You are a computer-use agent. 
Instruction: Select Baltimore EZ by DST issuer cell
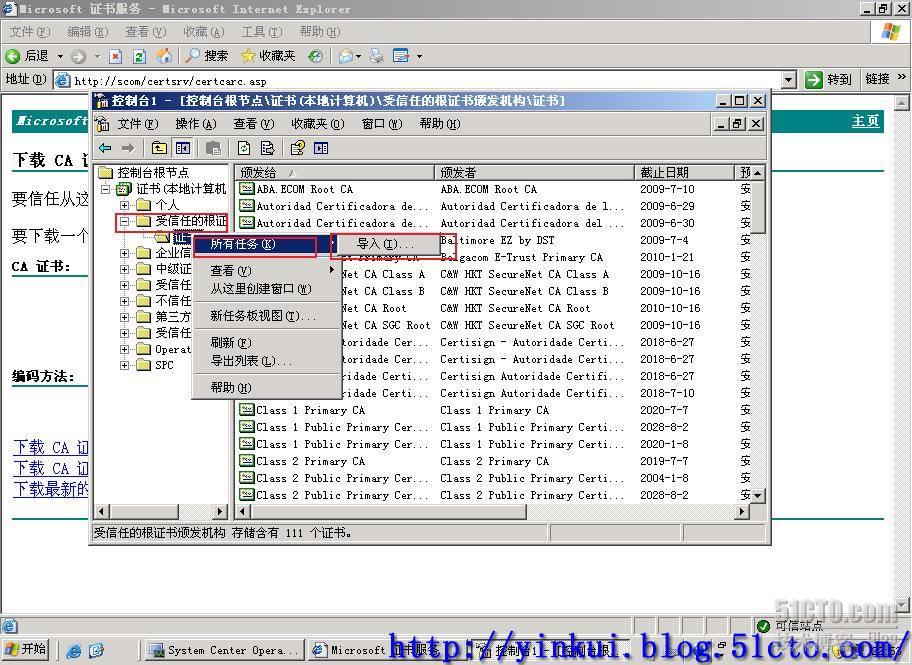[x=497, y=240]
